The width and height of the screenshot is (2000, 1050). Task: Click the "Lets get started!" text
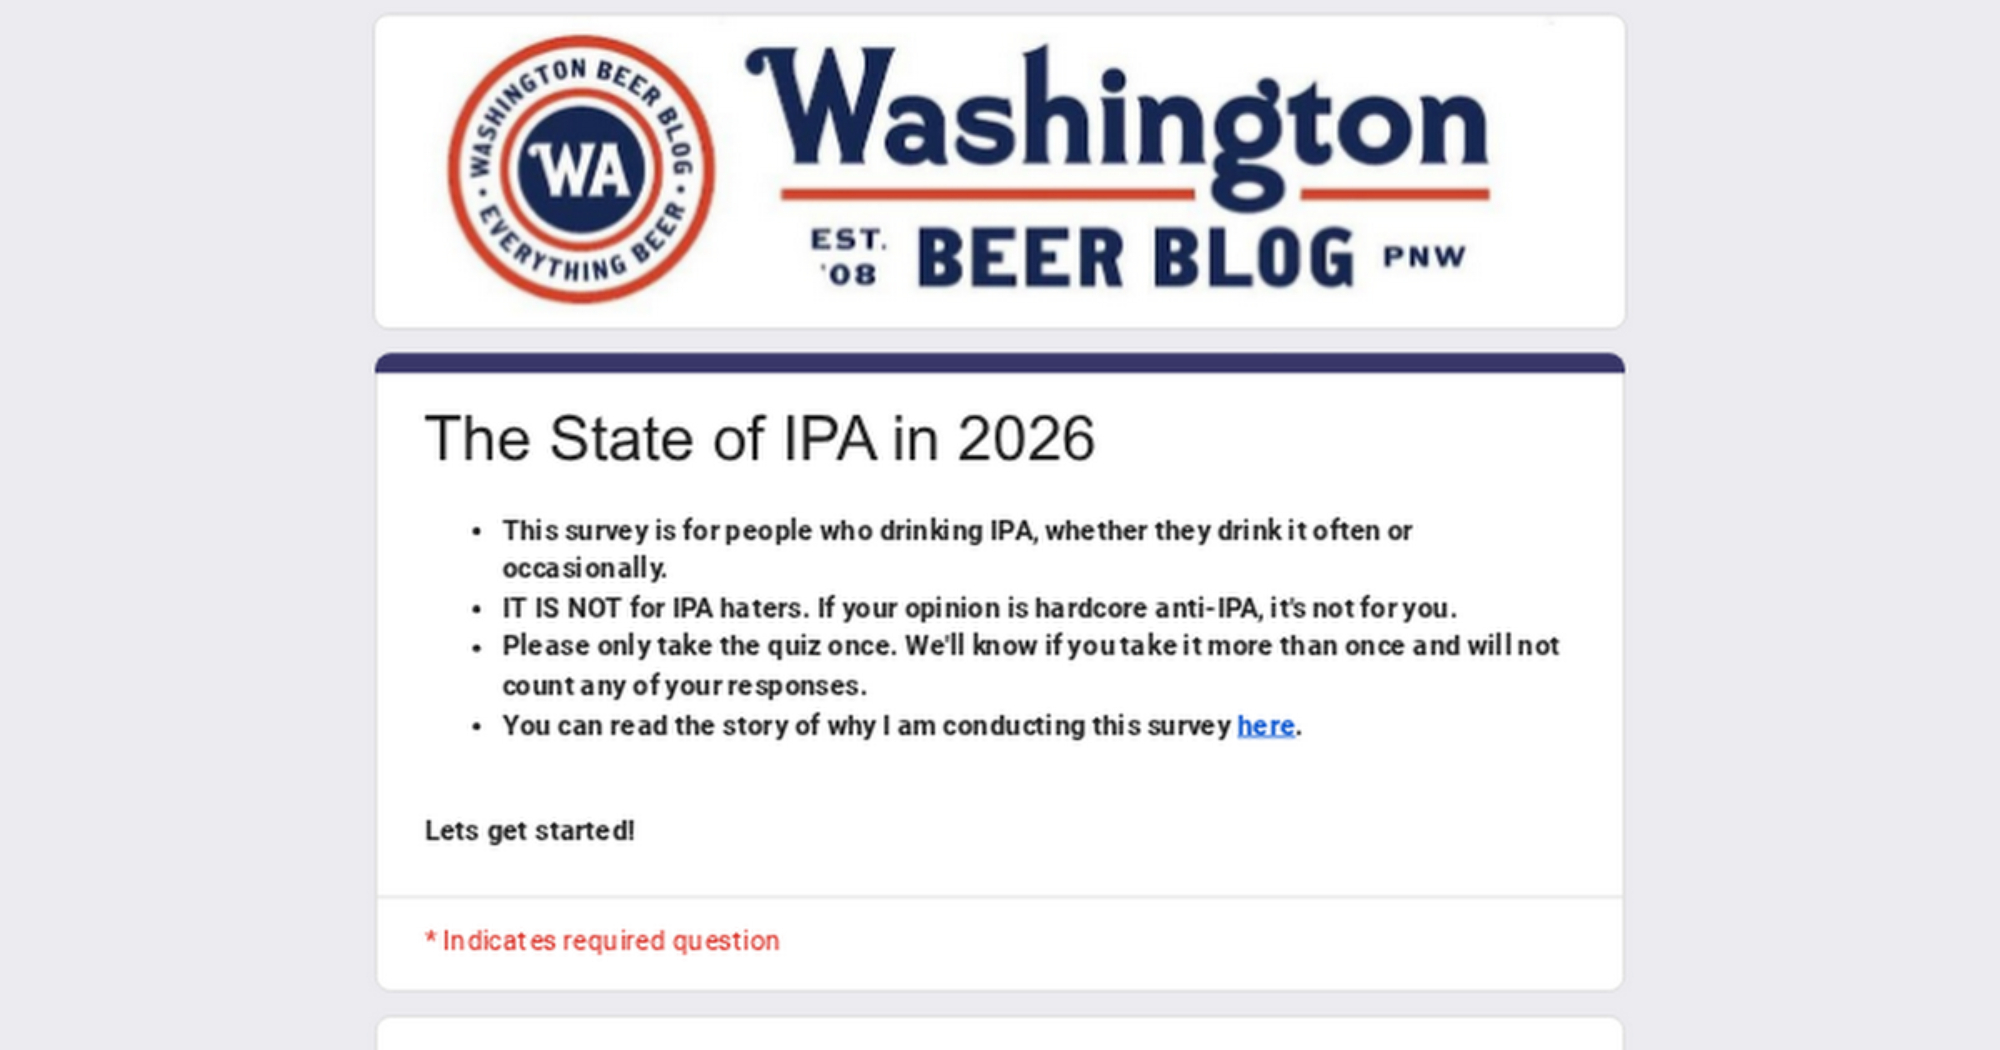[529, 830]
